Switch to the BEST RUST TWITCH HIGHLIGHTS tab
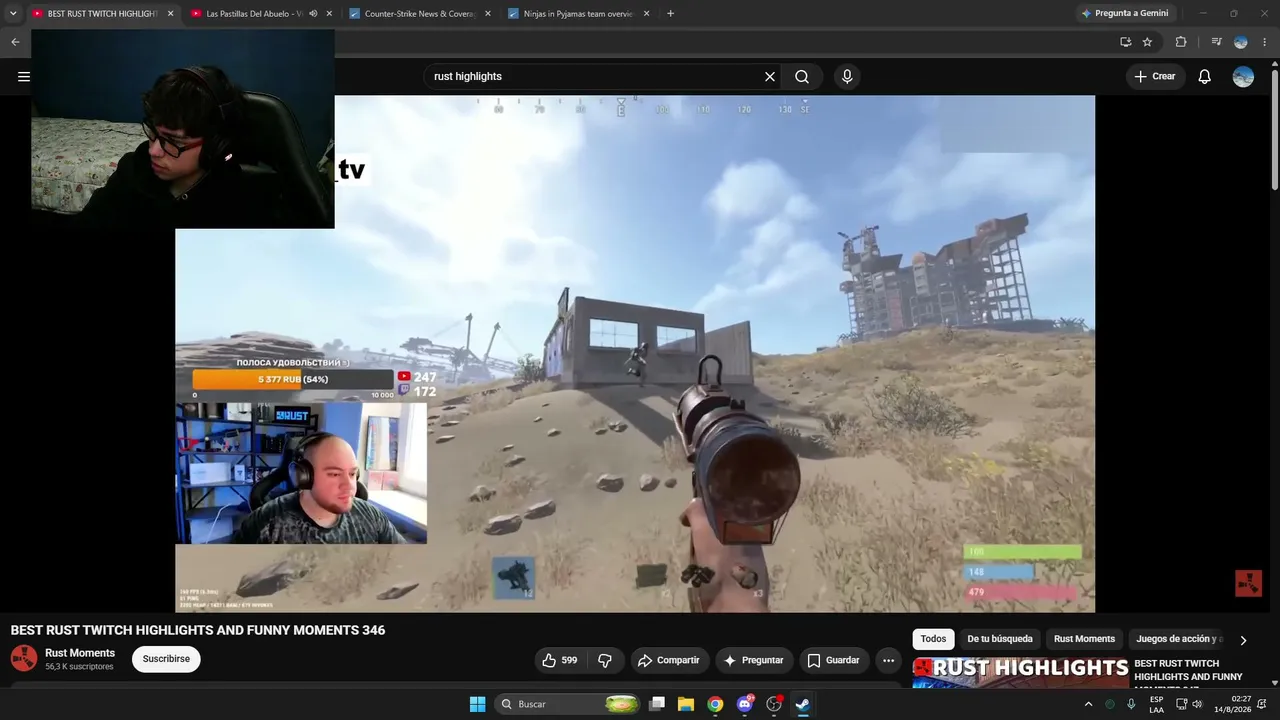Image resolution: width=1280 pixels, height=720 pixels. [x=104, y=14]
